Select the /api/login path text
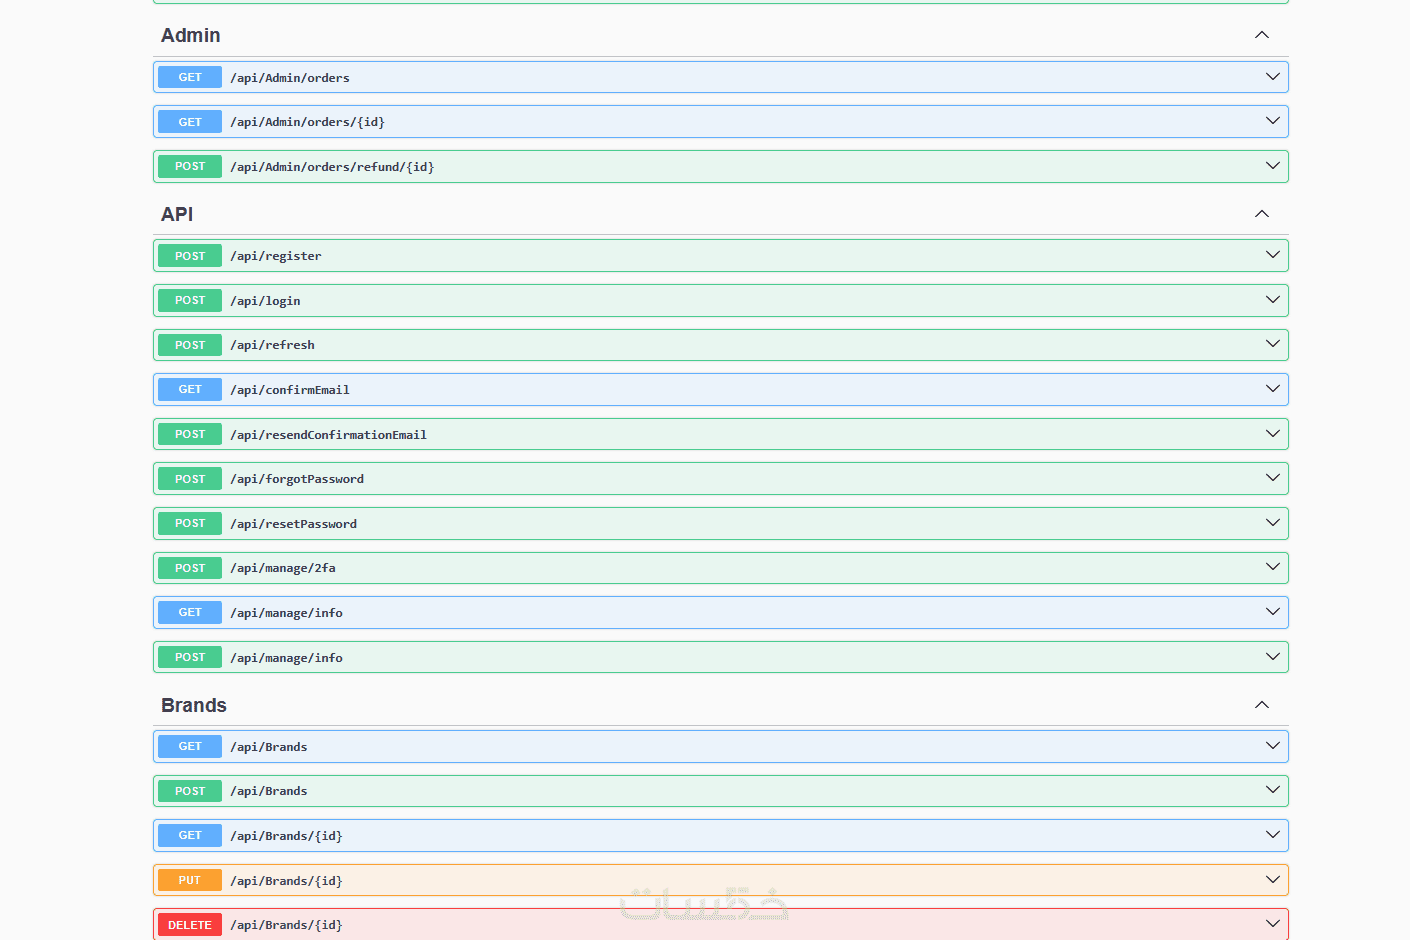This screenshot has height=940, width=1410. pyautogui.click(x=265, y=301)
